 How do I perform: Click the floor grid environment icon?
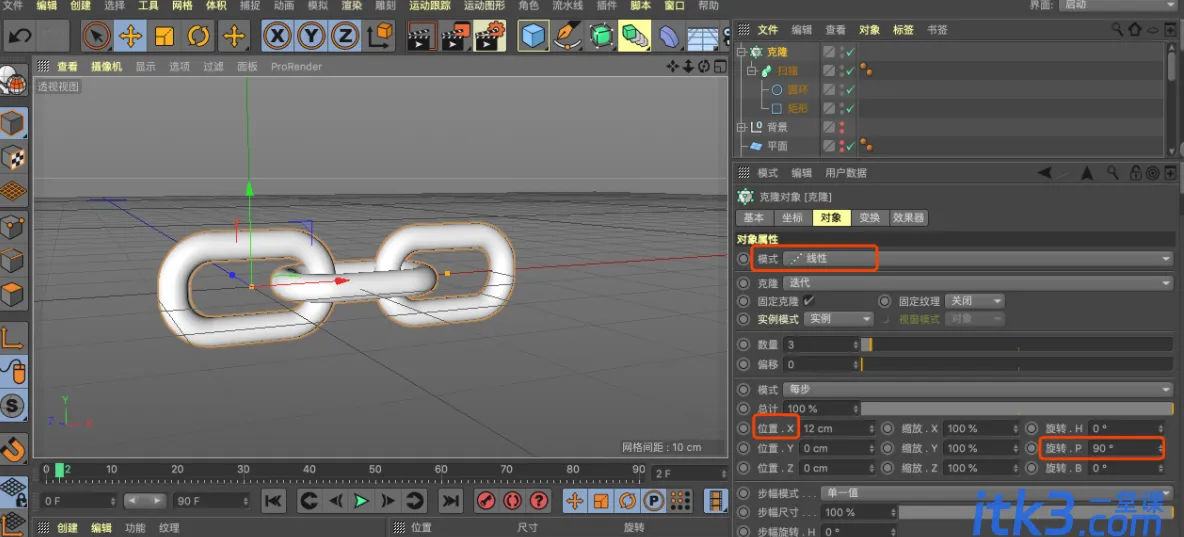click(703, 37)
